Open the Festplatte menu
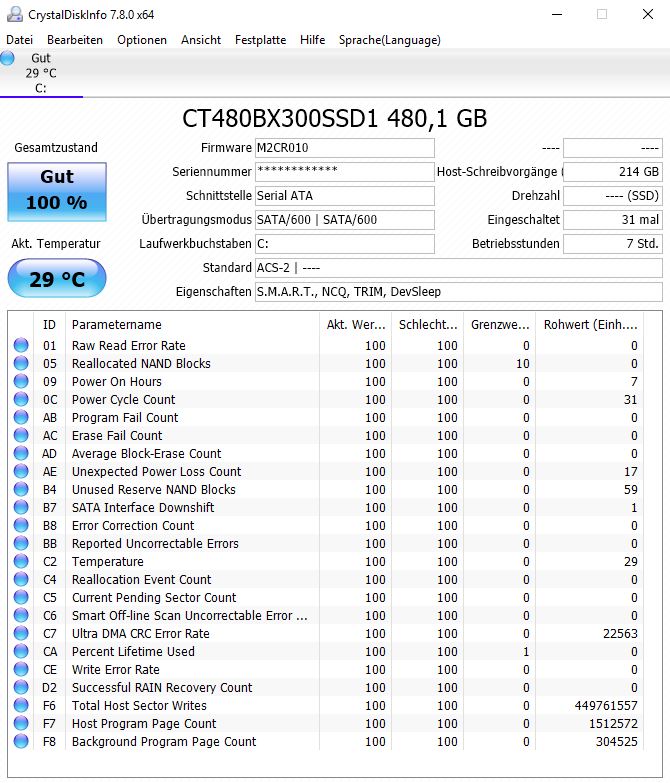This screenshot has height=783, width=670. pyautogui.click(x=261, y=40)
